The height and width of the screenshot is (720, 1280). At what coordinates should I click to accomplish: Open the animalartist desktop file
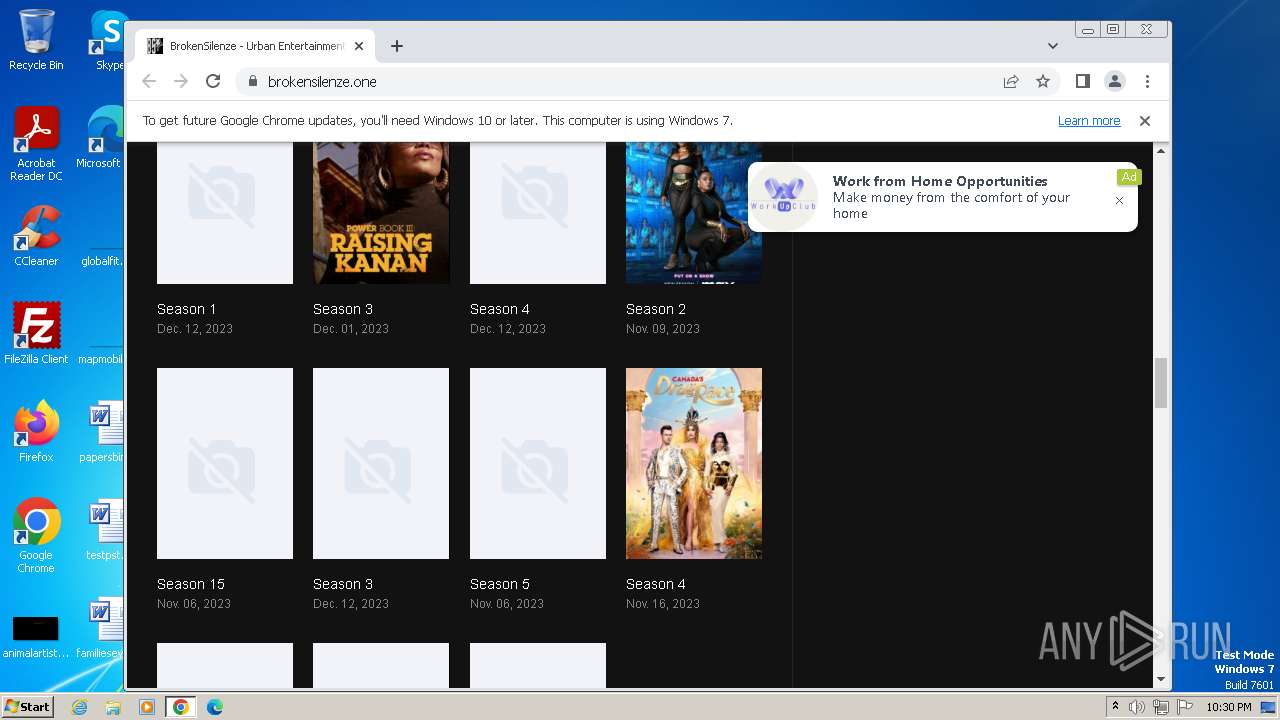[36, 636]
